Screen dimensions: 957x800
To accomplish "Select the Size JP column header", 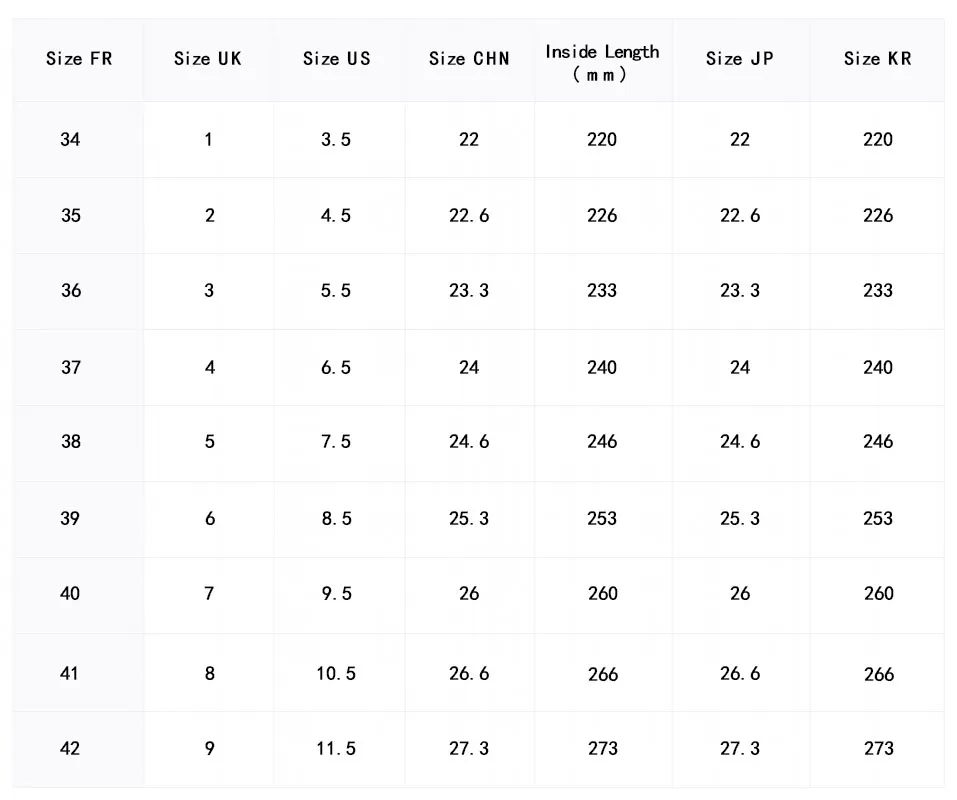I will [740, 59].
